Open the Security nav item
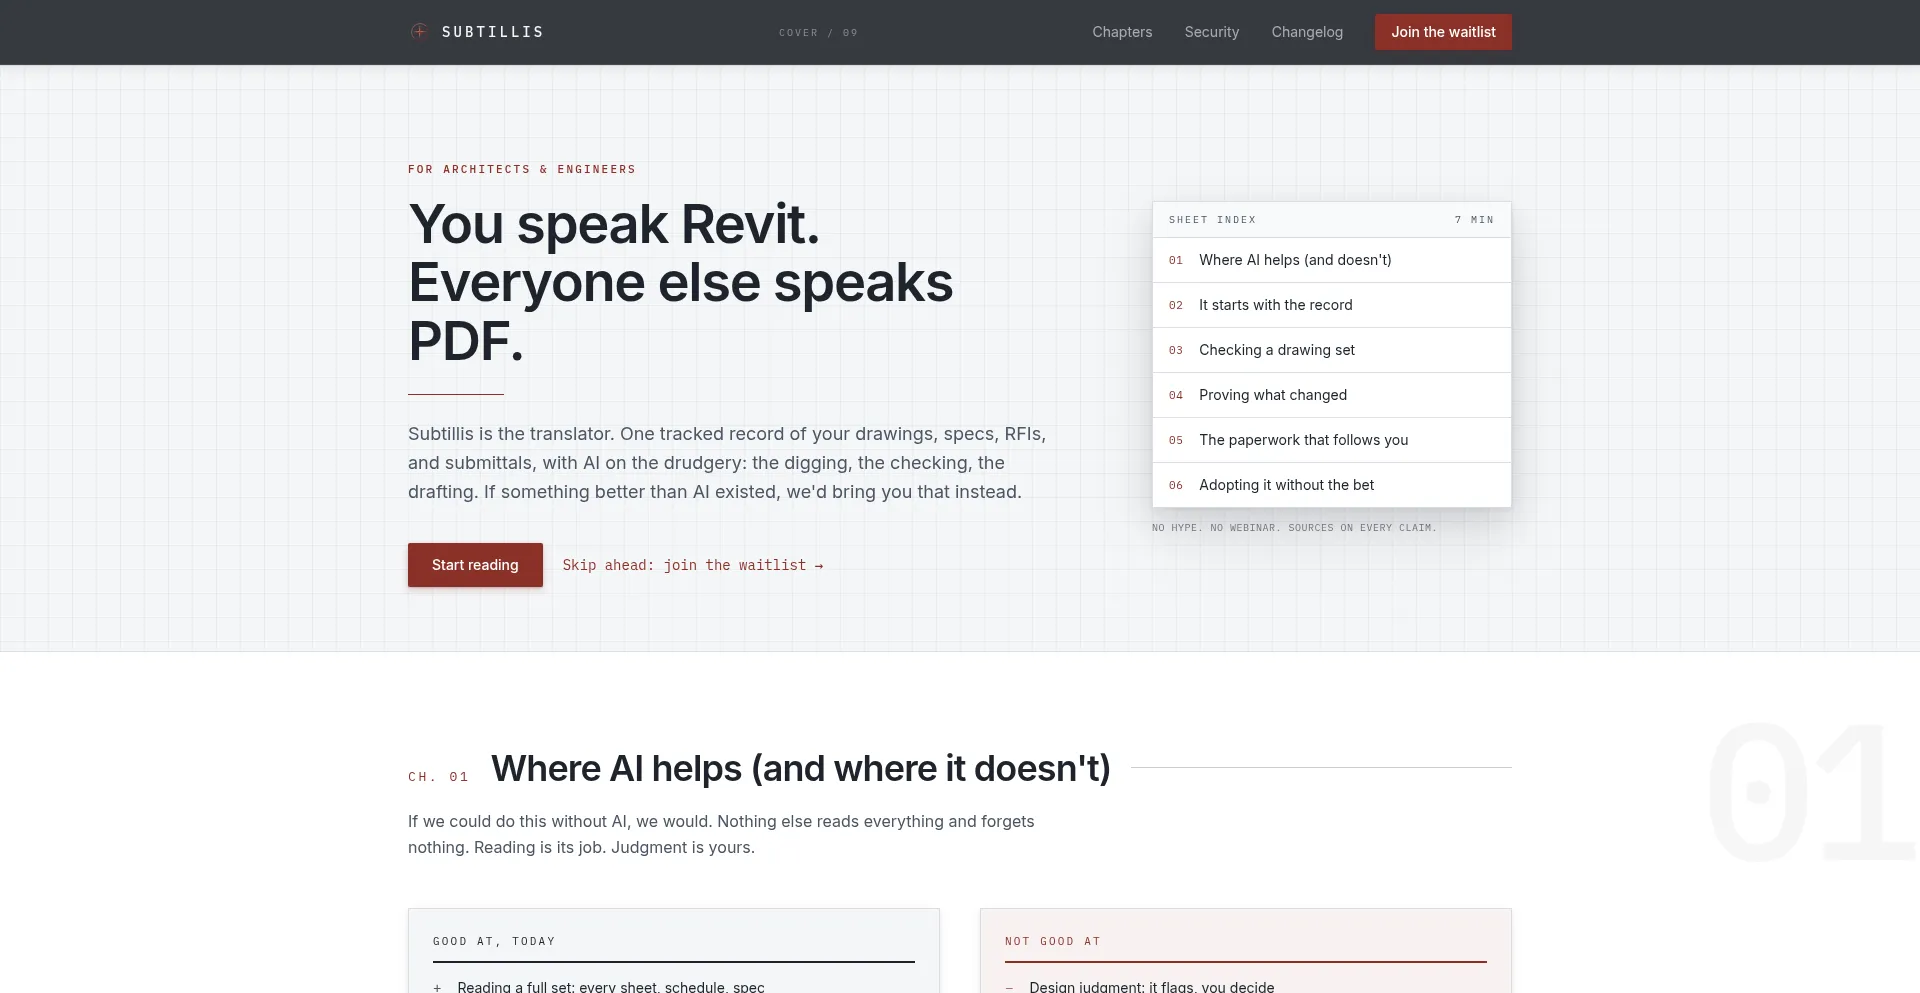The width and height of the screenshot is (1920, 993). click(1212, 32)
